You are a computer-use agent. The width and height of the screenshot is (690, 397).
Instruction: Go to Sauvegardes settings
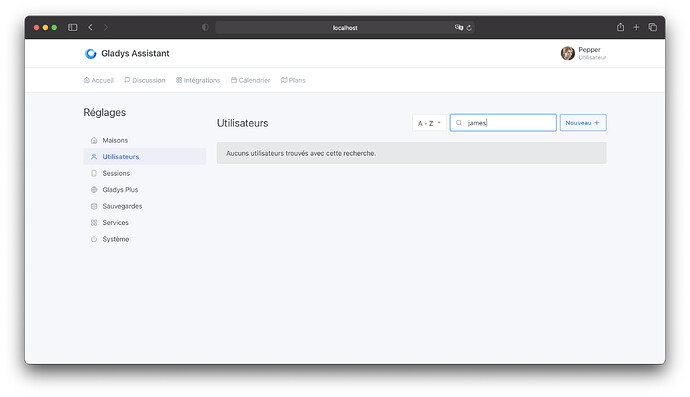click(x=145, y=206)
